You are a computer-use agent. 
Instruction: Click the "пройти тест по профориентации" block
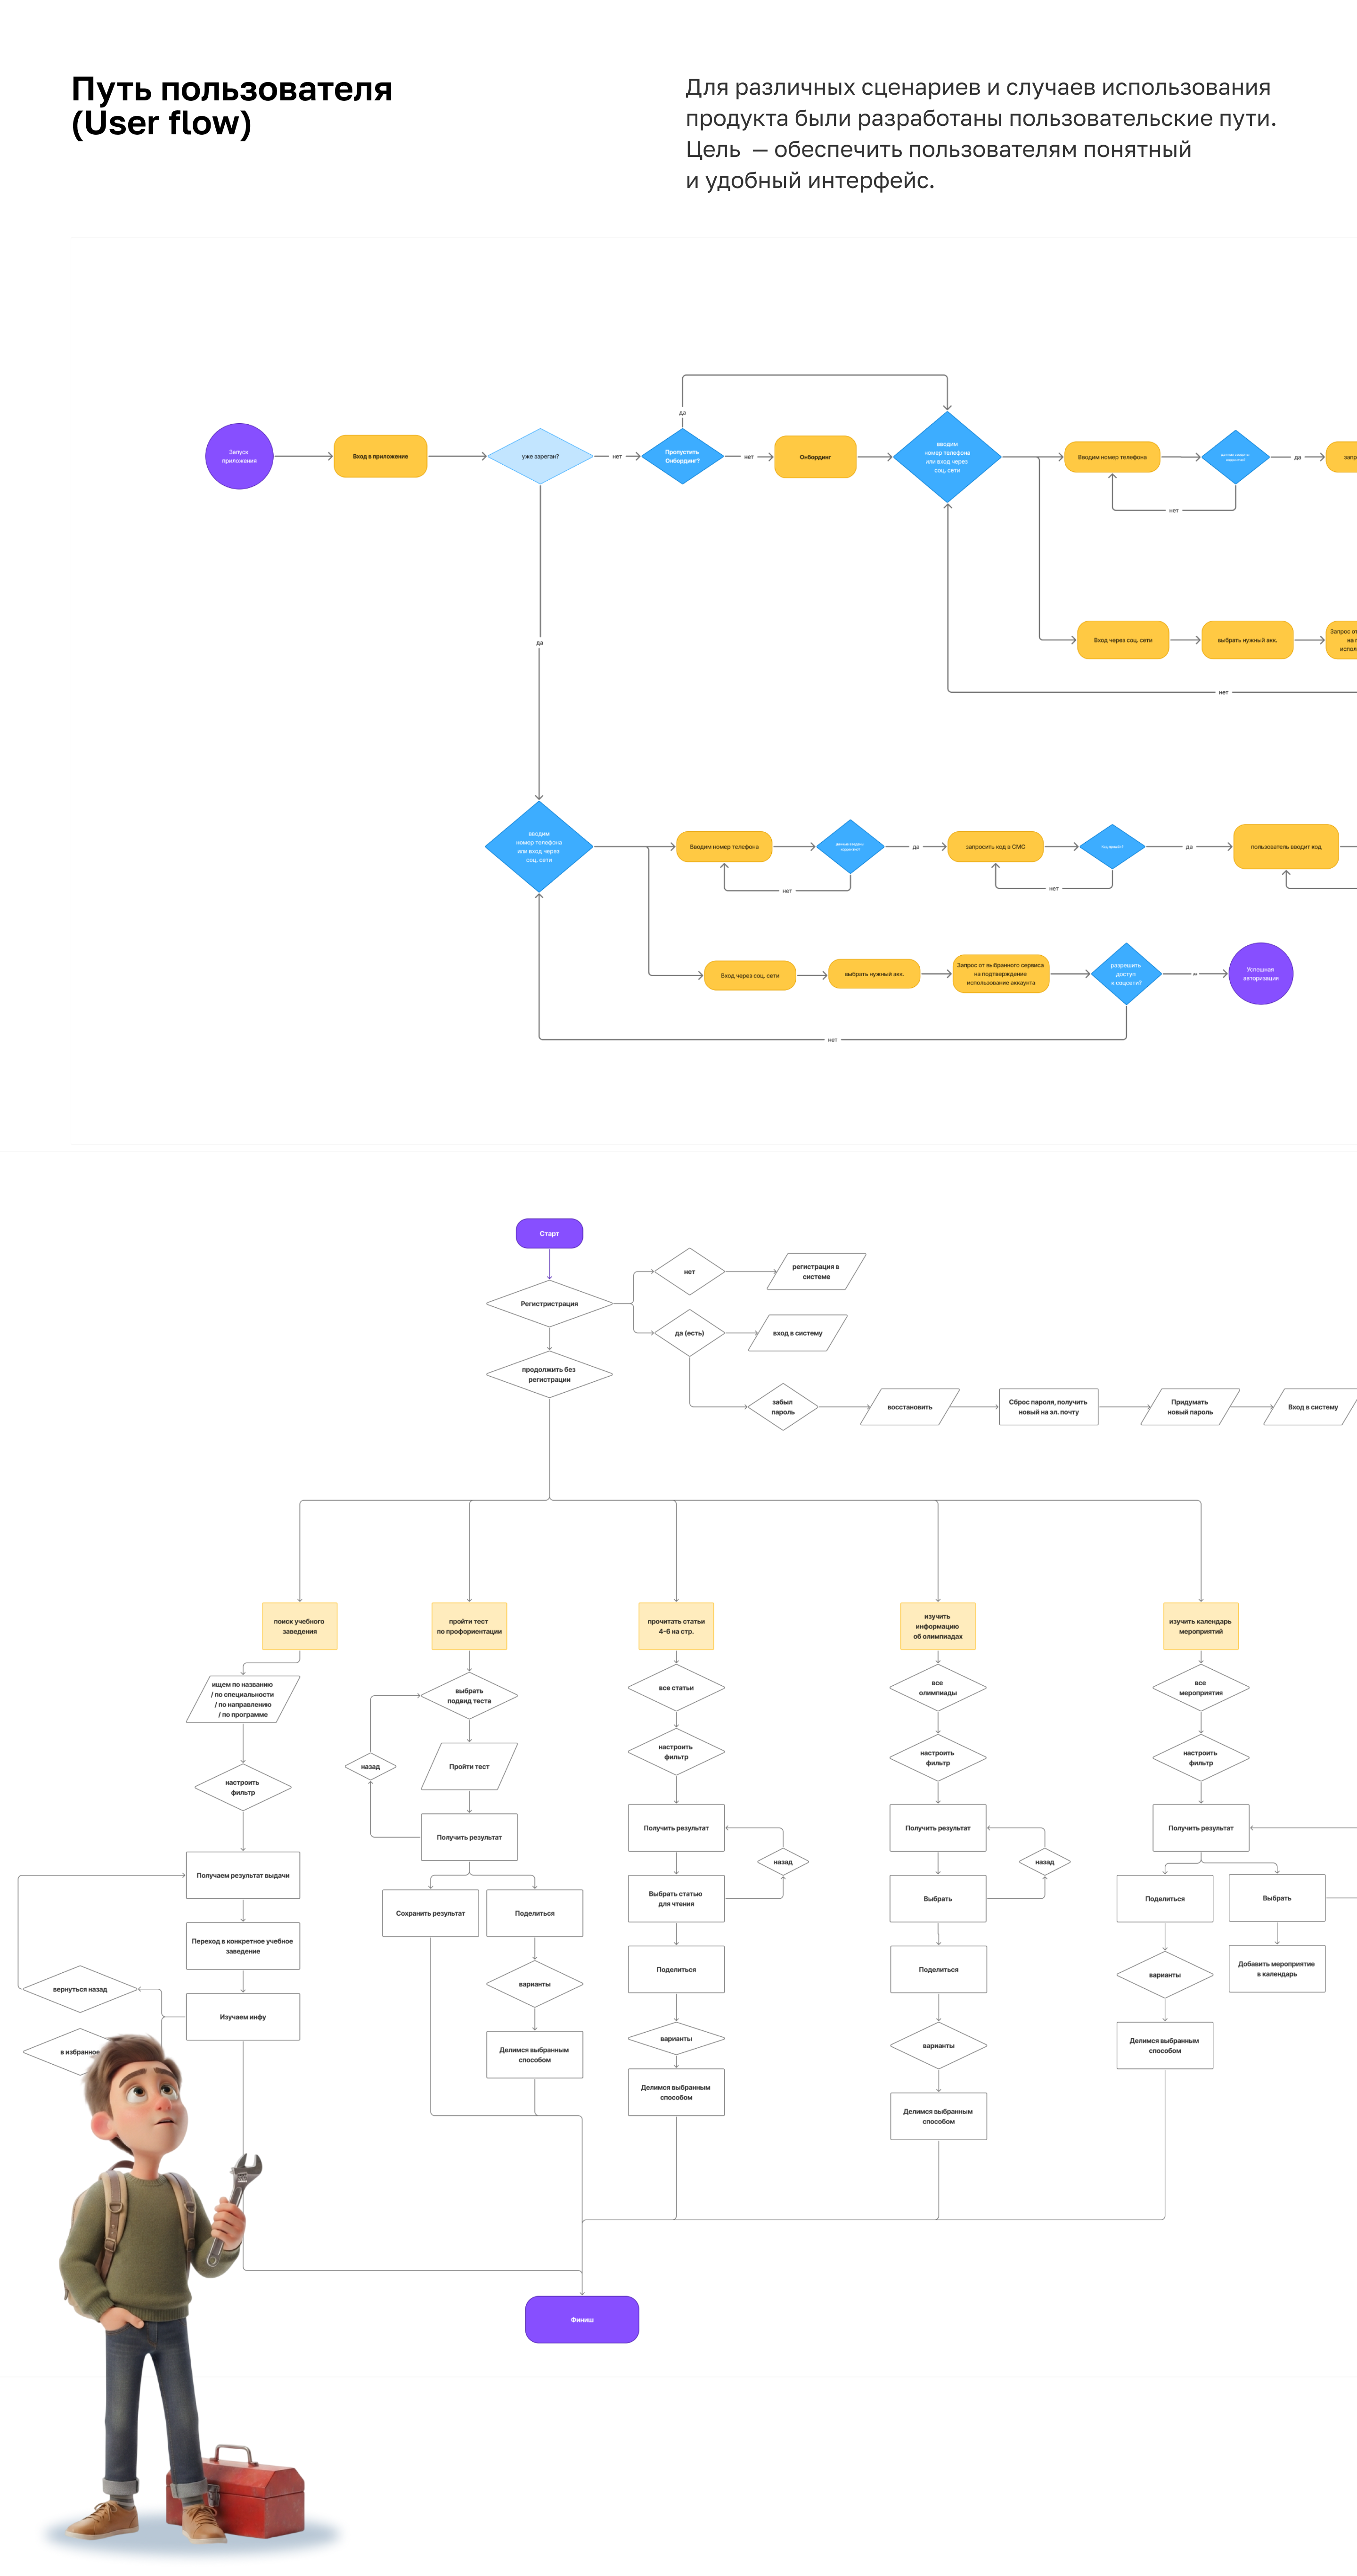pyautogui.click(x=469, y=1626)
